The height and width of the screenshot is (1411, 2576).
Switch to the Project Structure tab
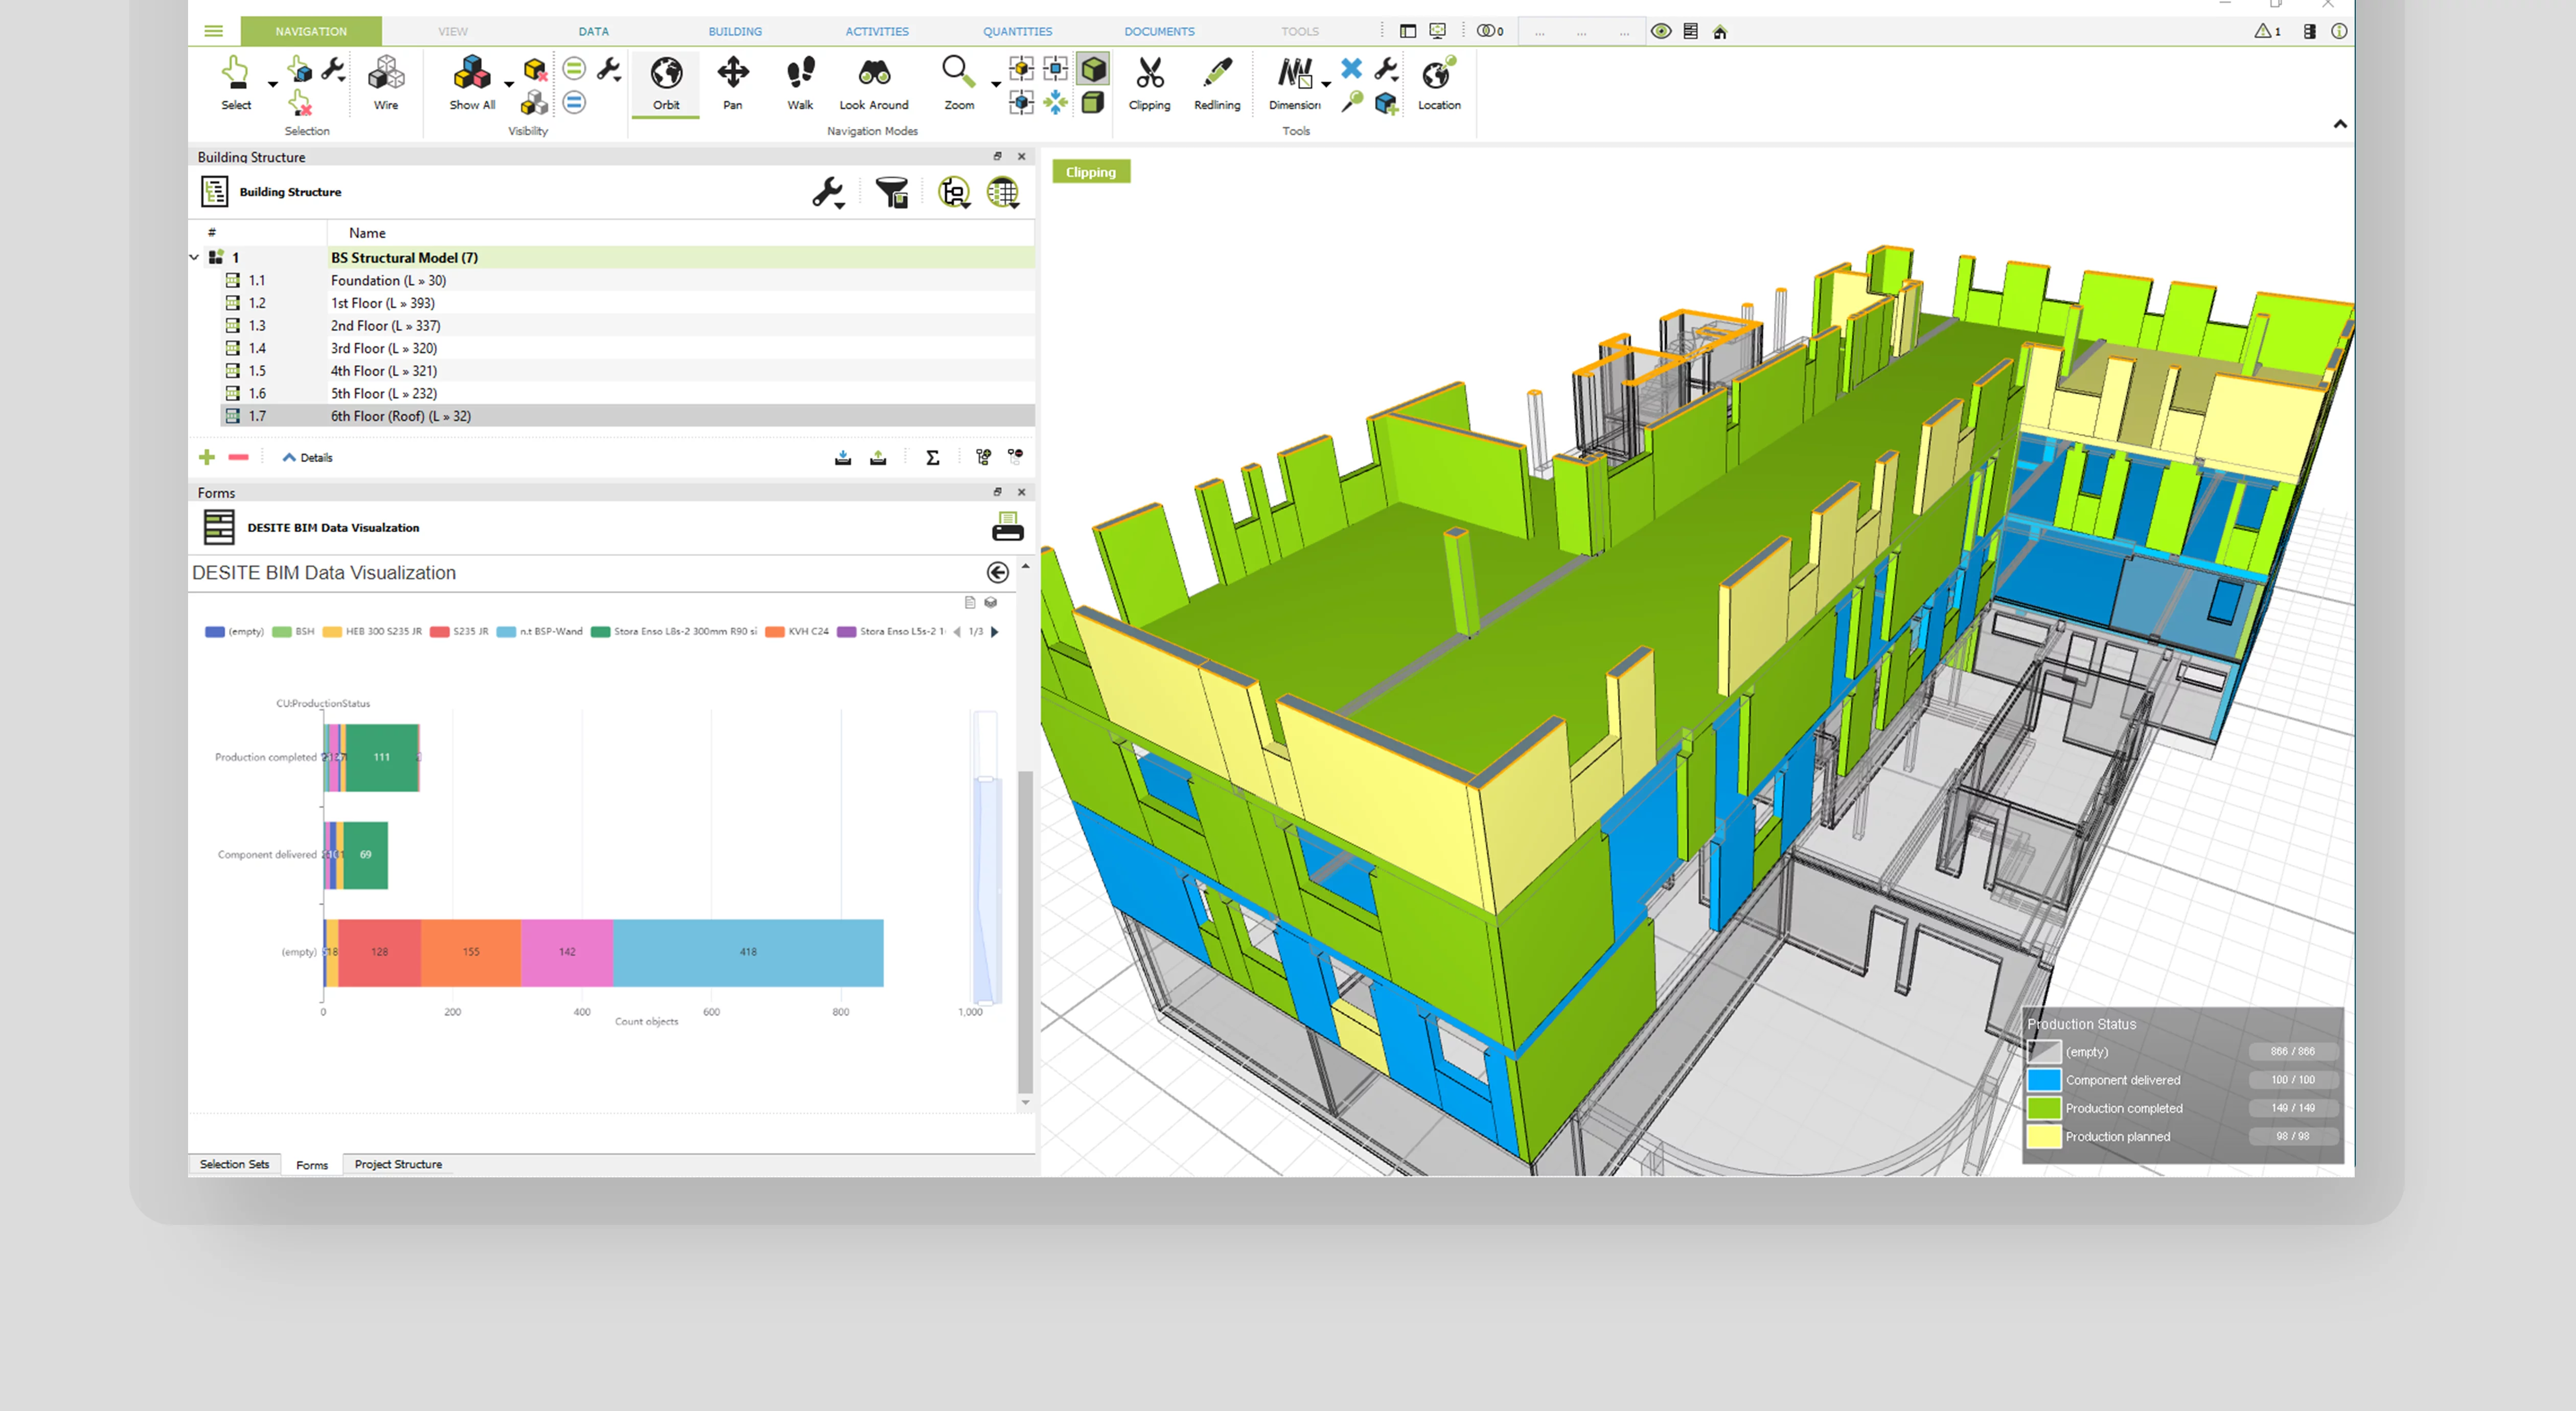[398, 1164]
